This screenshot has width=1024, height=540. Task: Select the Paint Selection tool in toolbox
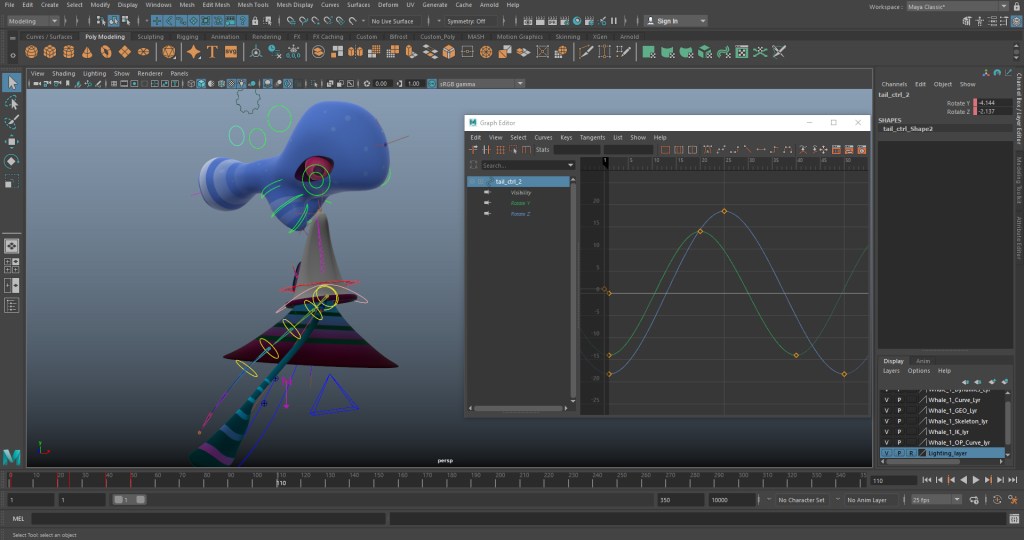(12, 122)
